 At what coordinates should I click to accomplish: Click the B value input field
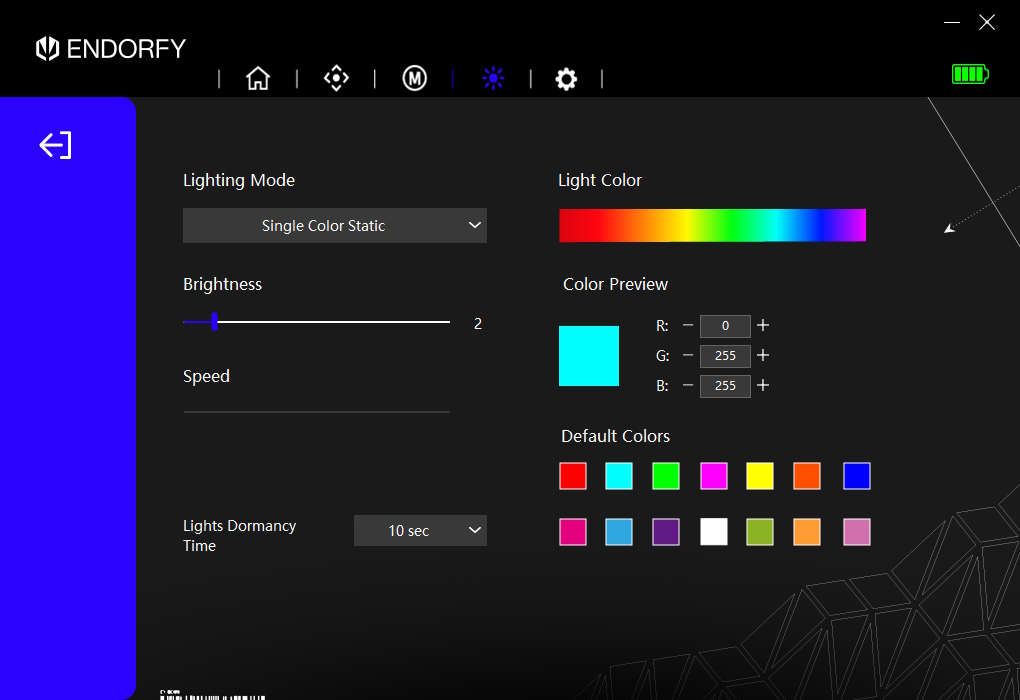click(725, 386)
